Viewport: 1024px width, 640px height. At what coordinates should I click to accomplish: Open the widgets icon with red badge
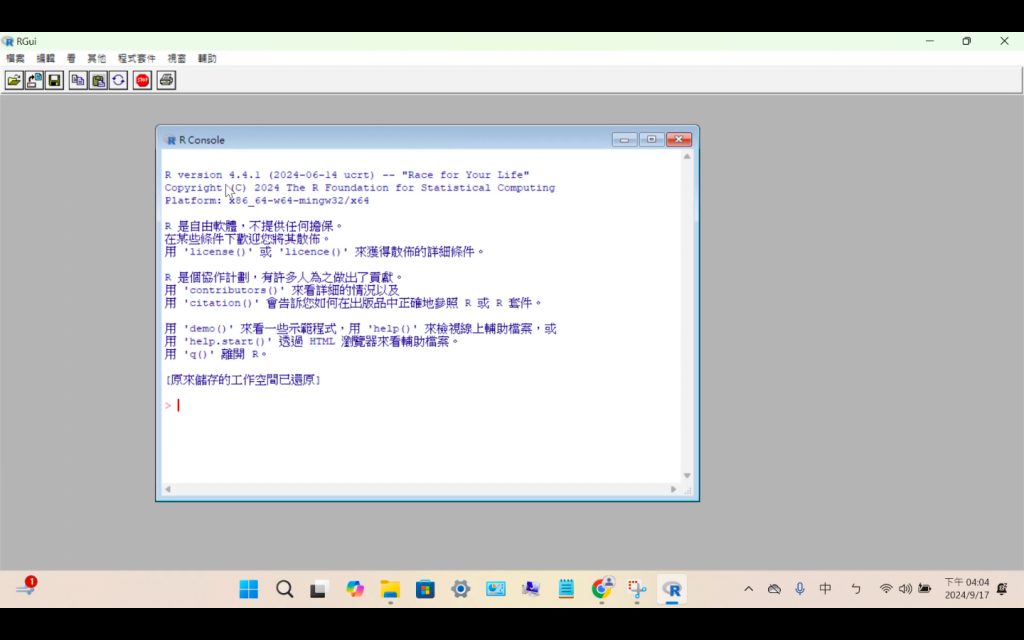pos(26,586)
